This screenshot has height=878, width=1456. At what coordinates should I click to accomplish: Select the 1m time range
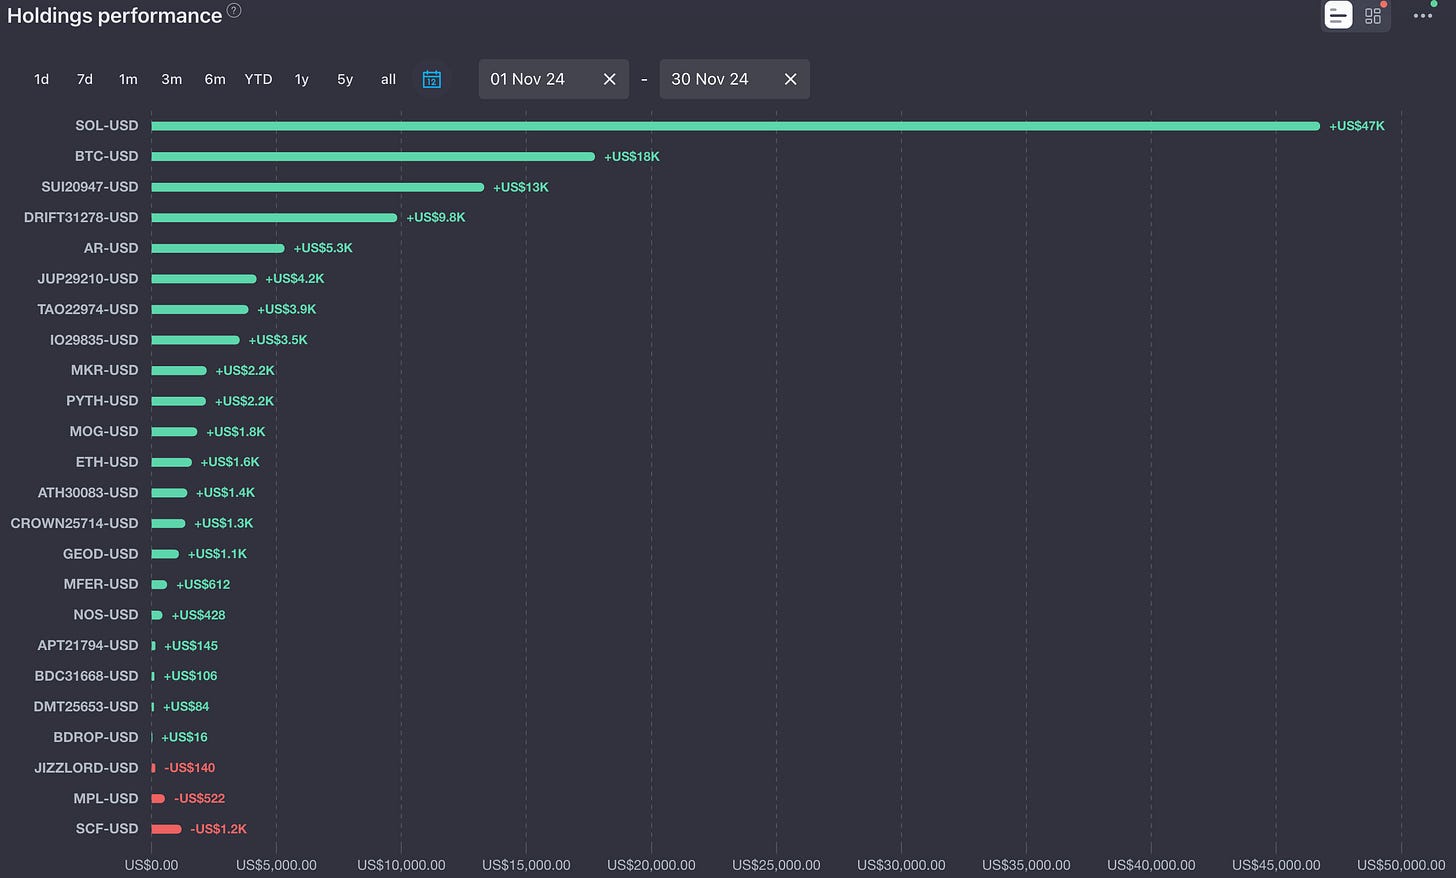128,79
